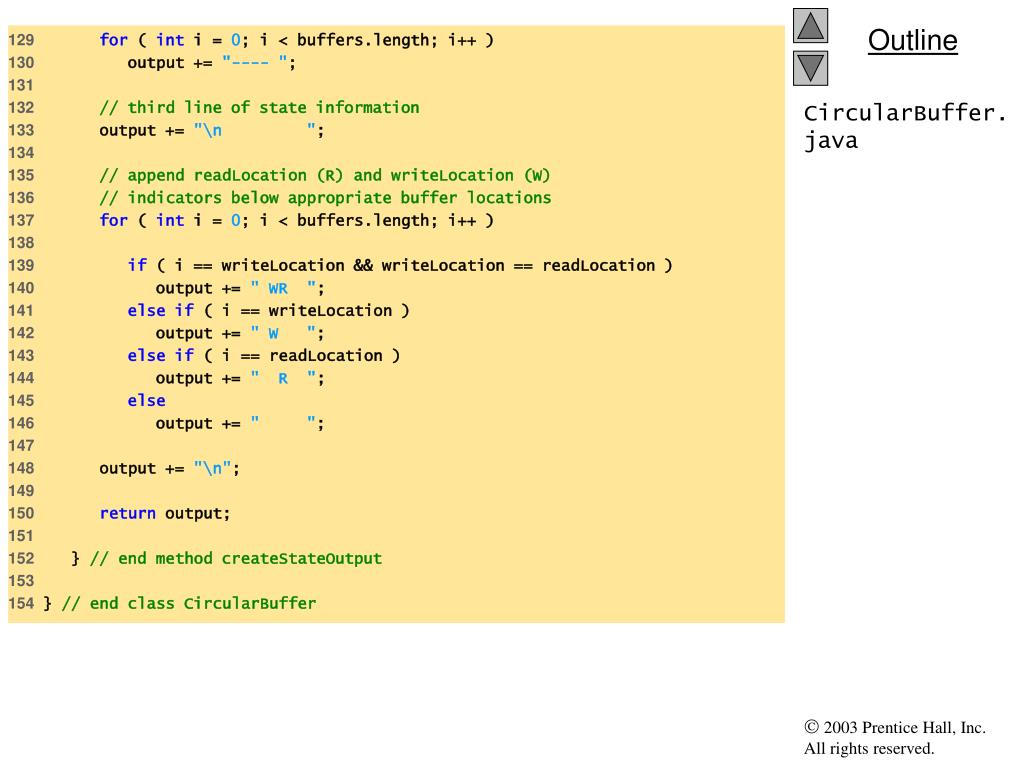This screenshot has width=1024, height=768.
Task: Select comment 'third line of state information'
Action: click(x=259, y=108)
